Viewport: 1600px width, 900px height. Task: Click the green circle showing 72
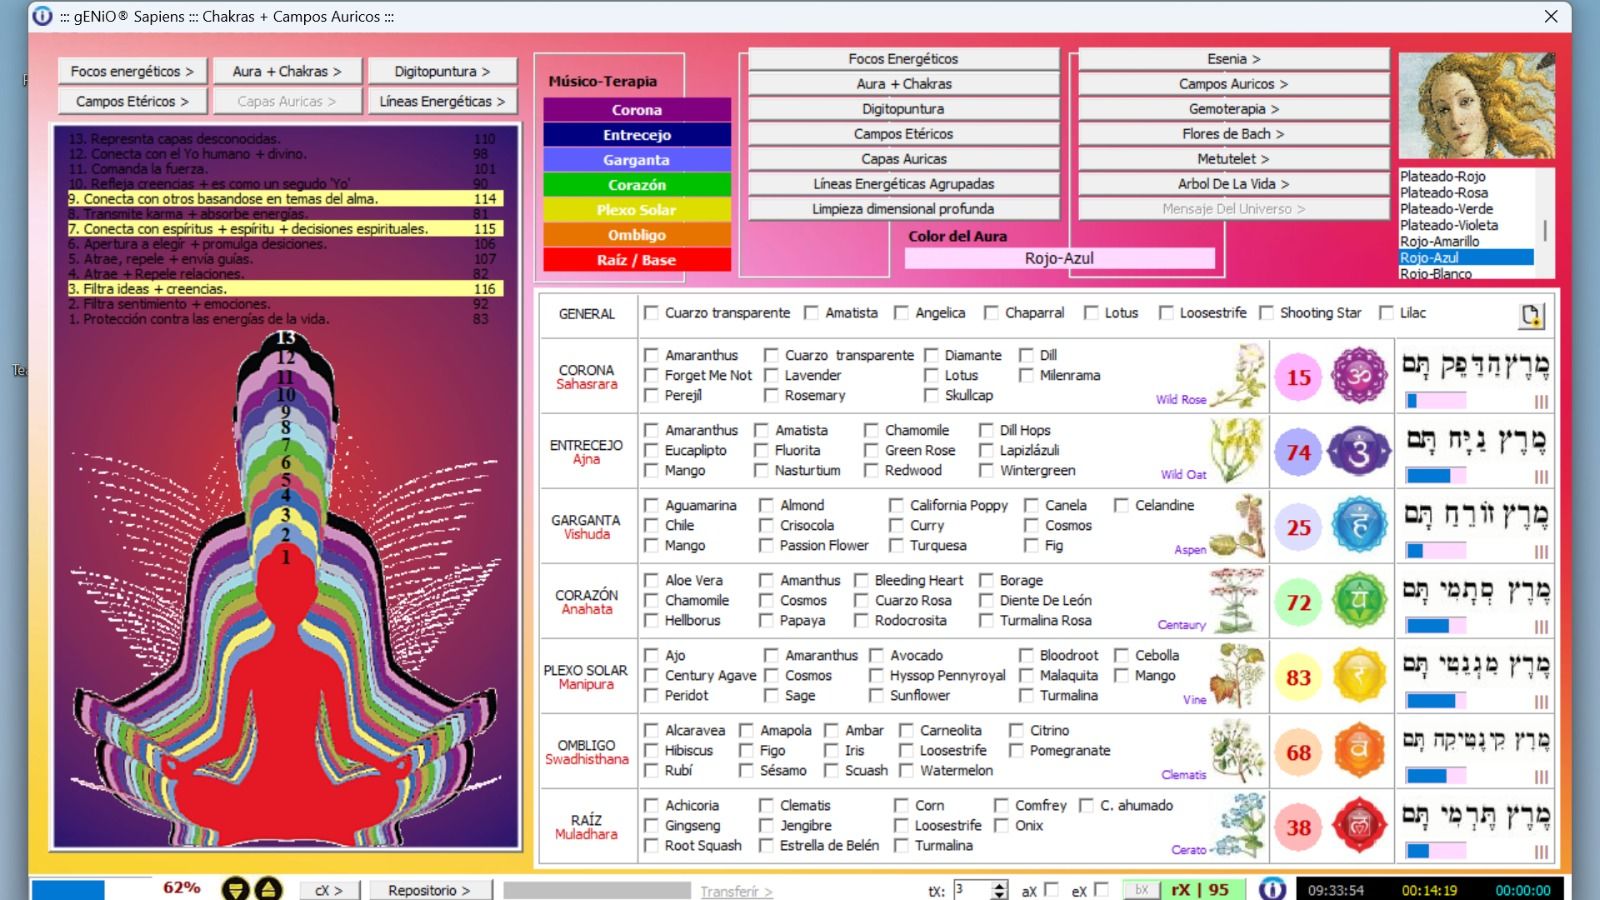coord(1298,602)
